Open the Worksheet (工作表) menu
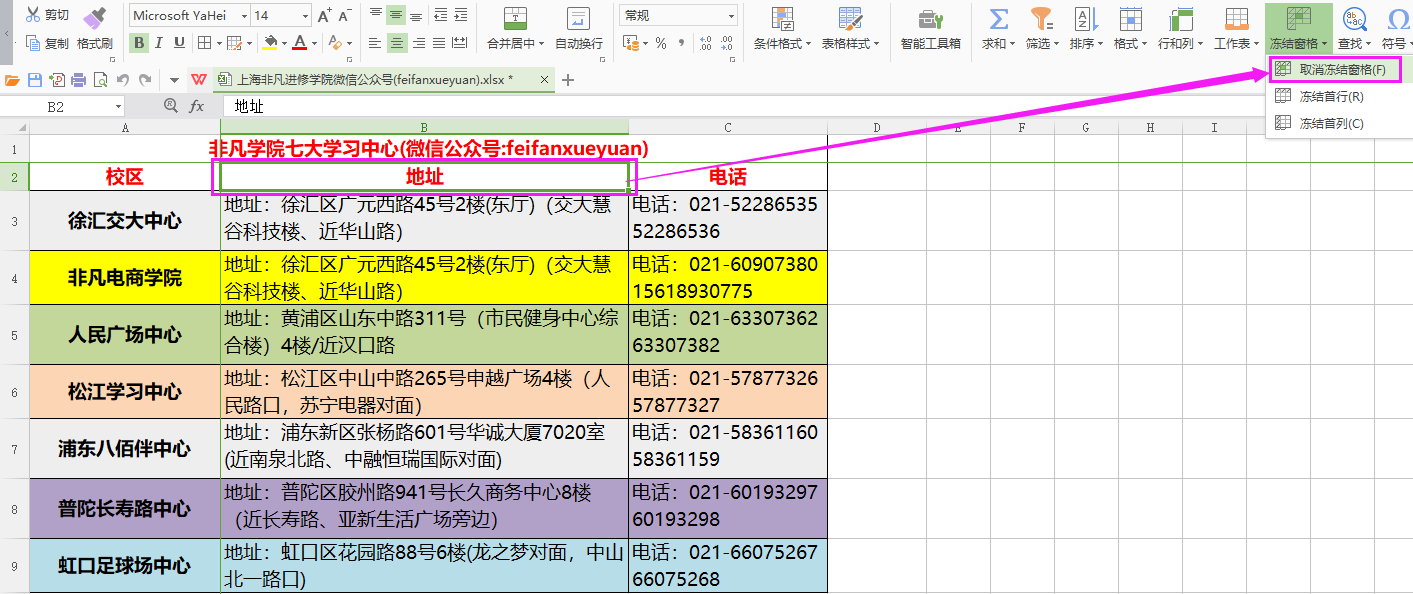 coord(1237,28)
